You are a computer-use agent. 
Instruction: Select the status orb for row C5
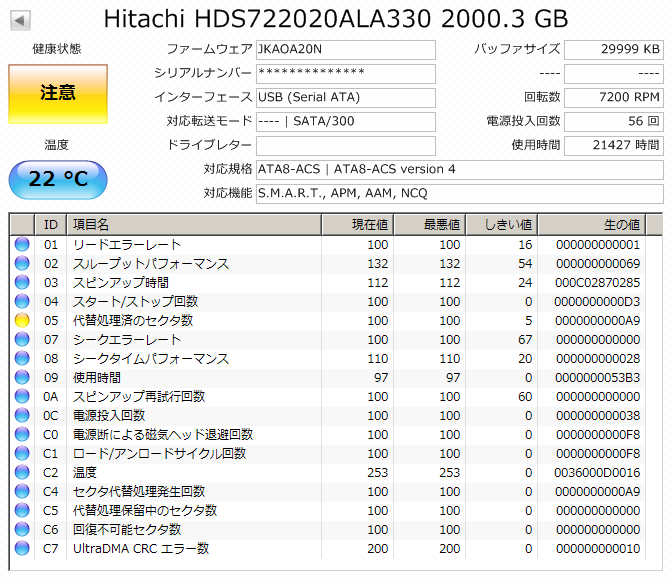point(22,510)
